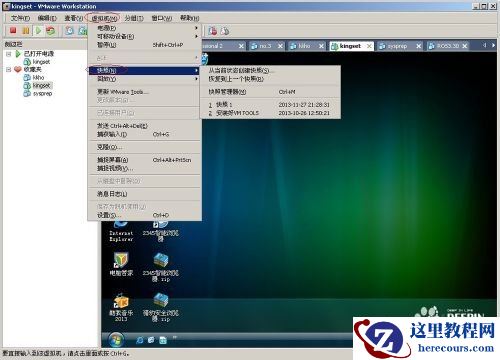Open the 编辑(E) menu
Screen dimensions: 500x360
pos(47,18)
